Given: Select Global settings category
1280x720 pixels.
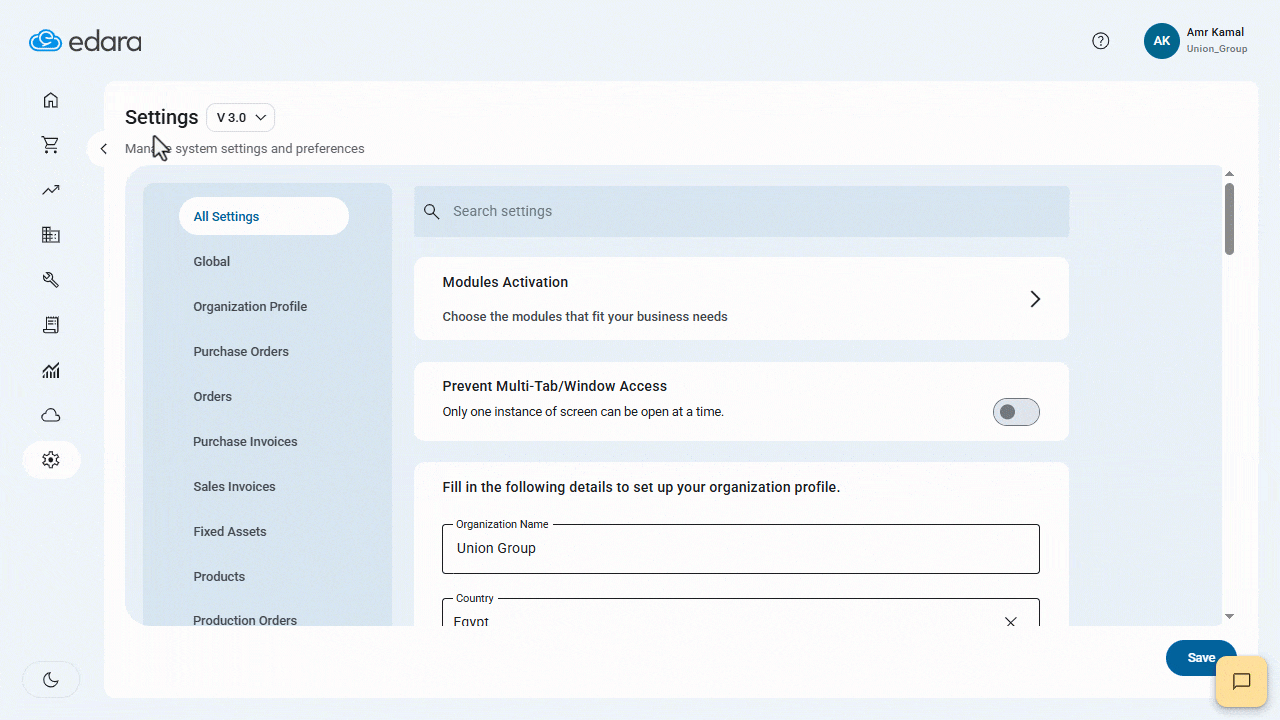Looking at the screenshot, I should click(212, 261).
